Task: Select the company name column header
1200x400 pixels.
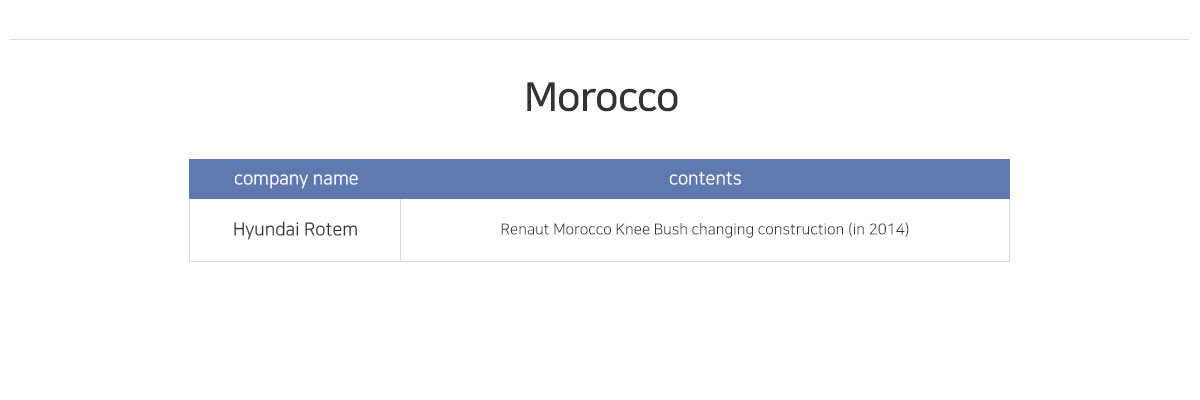Action: 295,179
